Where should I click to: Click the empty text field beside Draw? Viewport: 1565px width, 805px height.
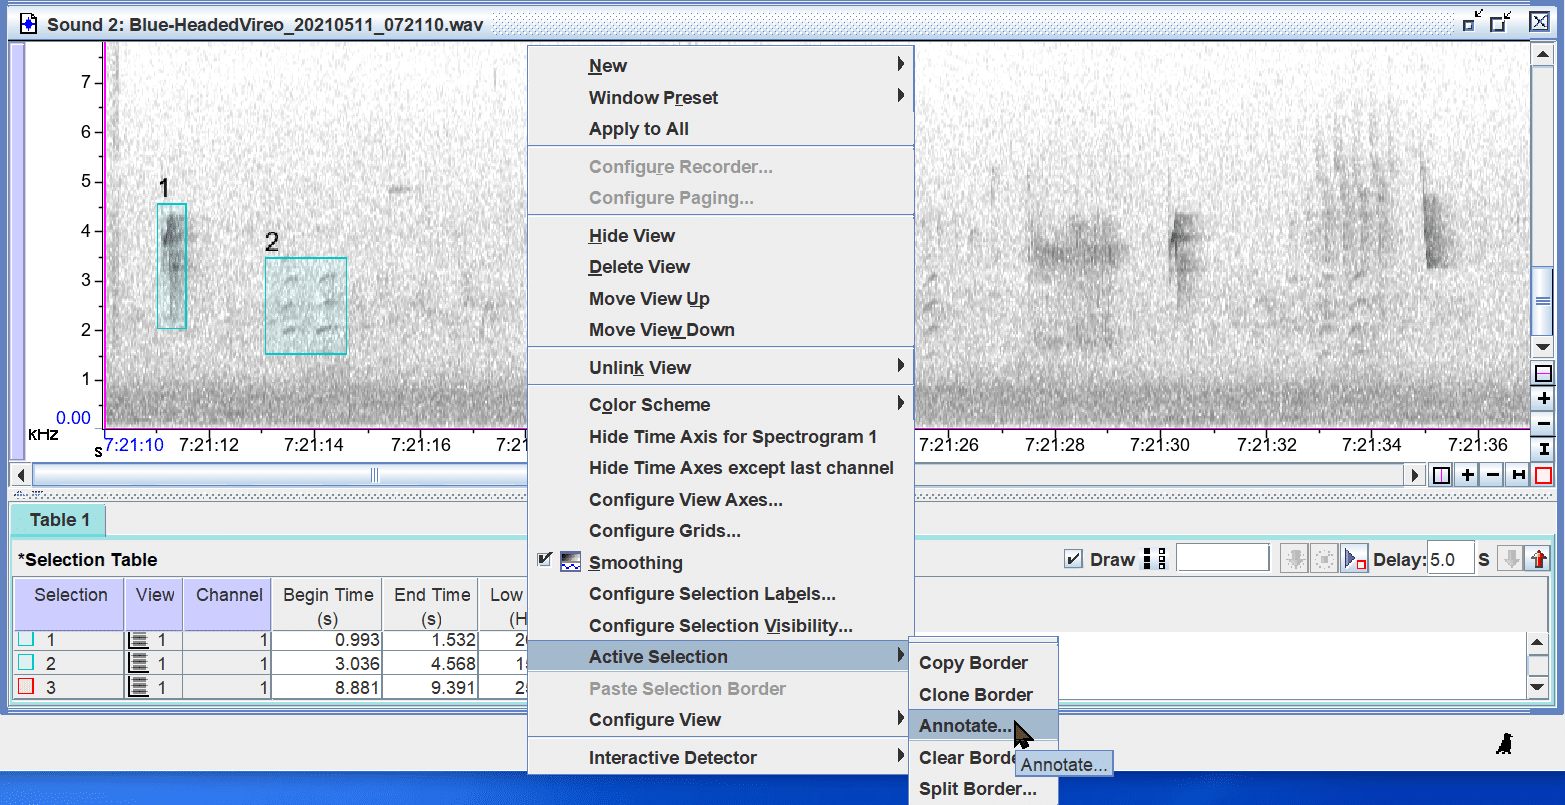(x=1223, y=558)
